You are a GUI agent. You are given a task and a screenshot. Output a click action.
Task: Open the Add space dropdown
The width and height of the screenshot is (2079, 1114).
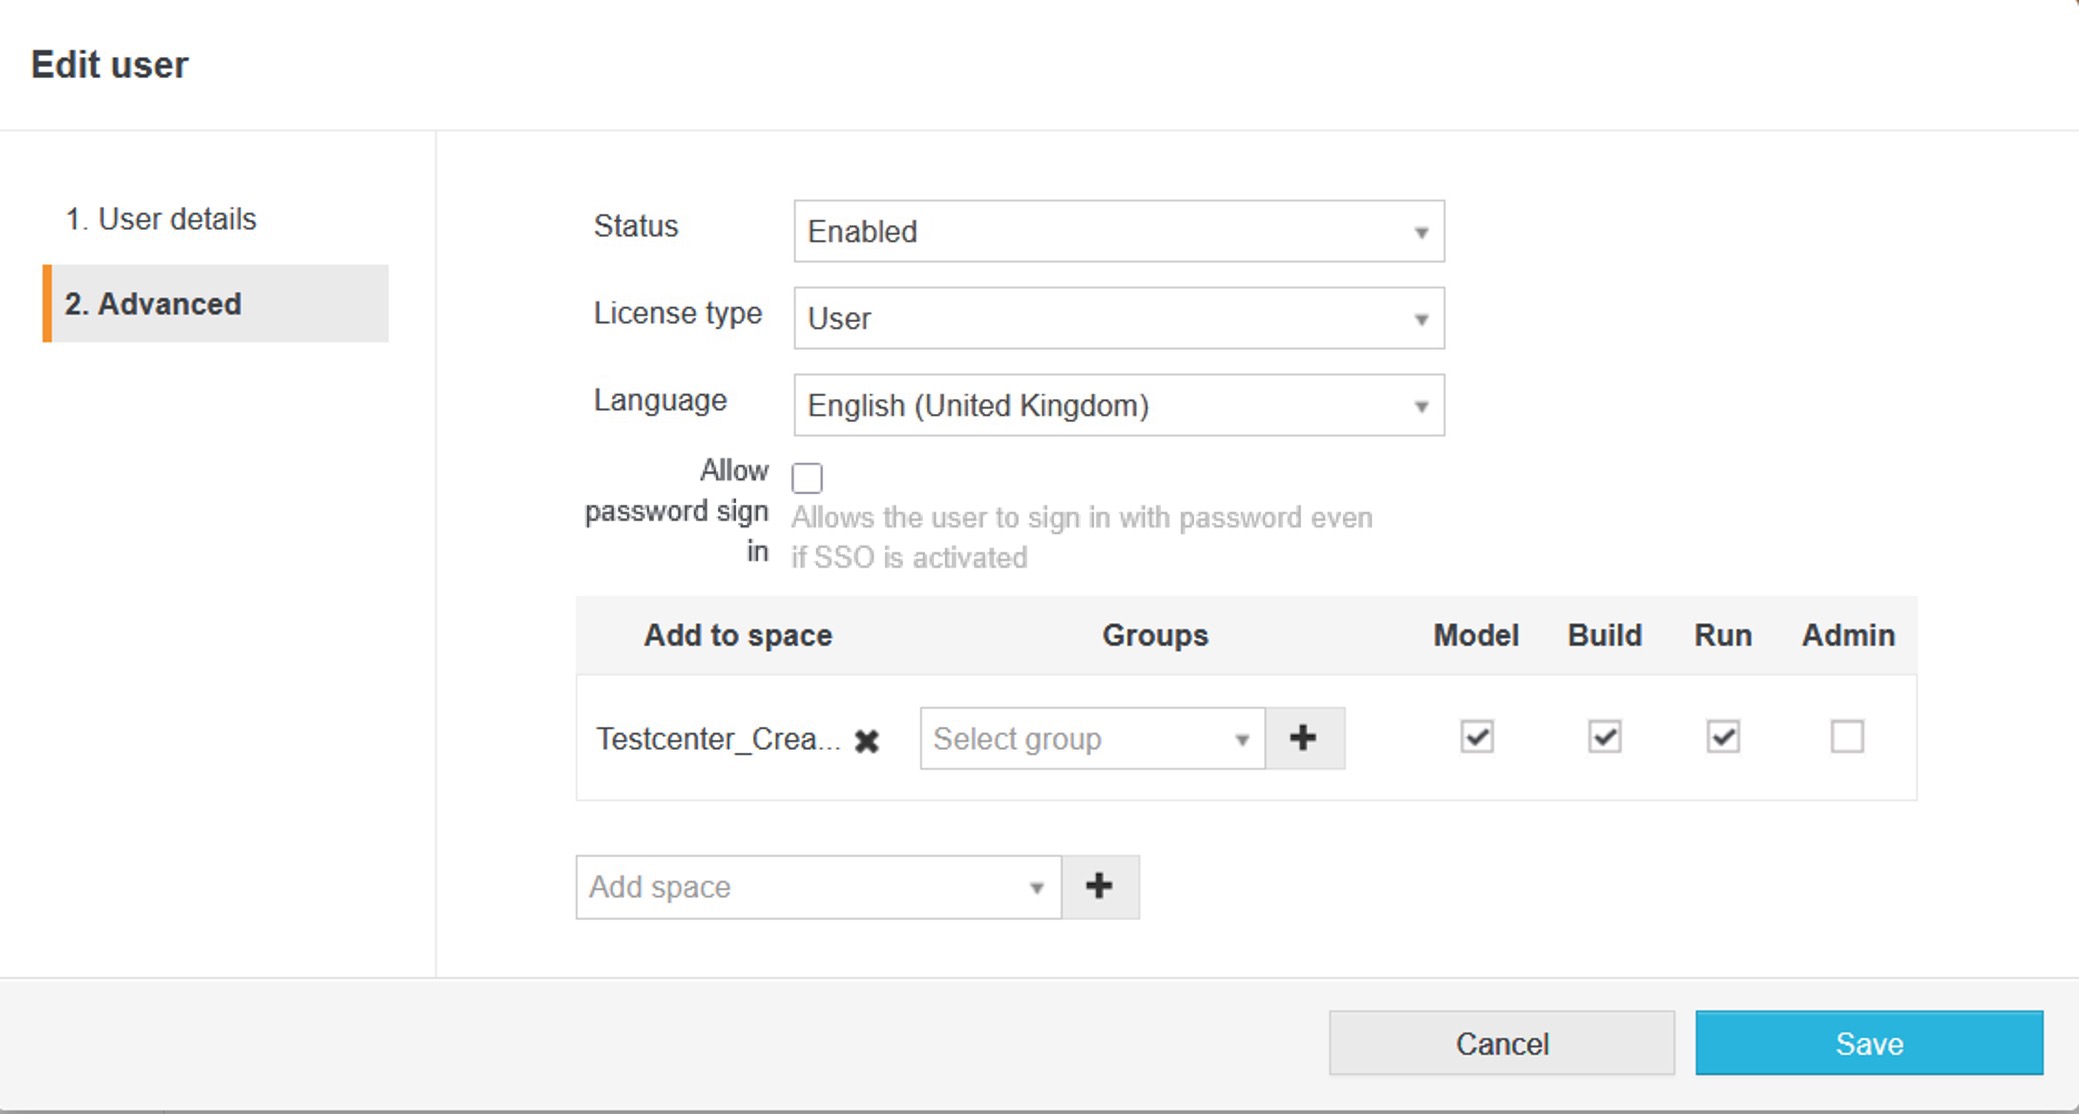coord(817,887)
